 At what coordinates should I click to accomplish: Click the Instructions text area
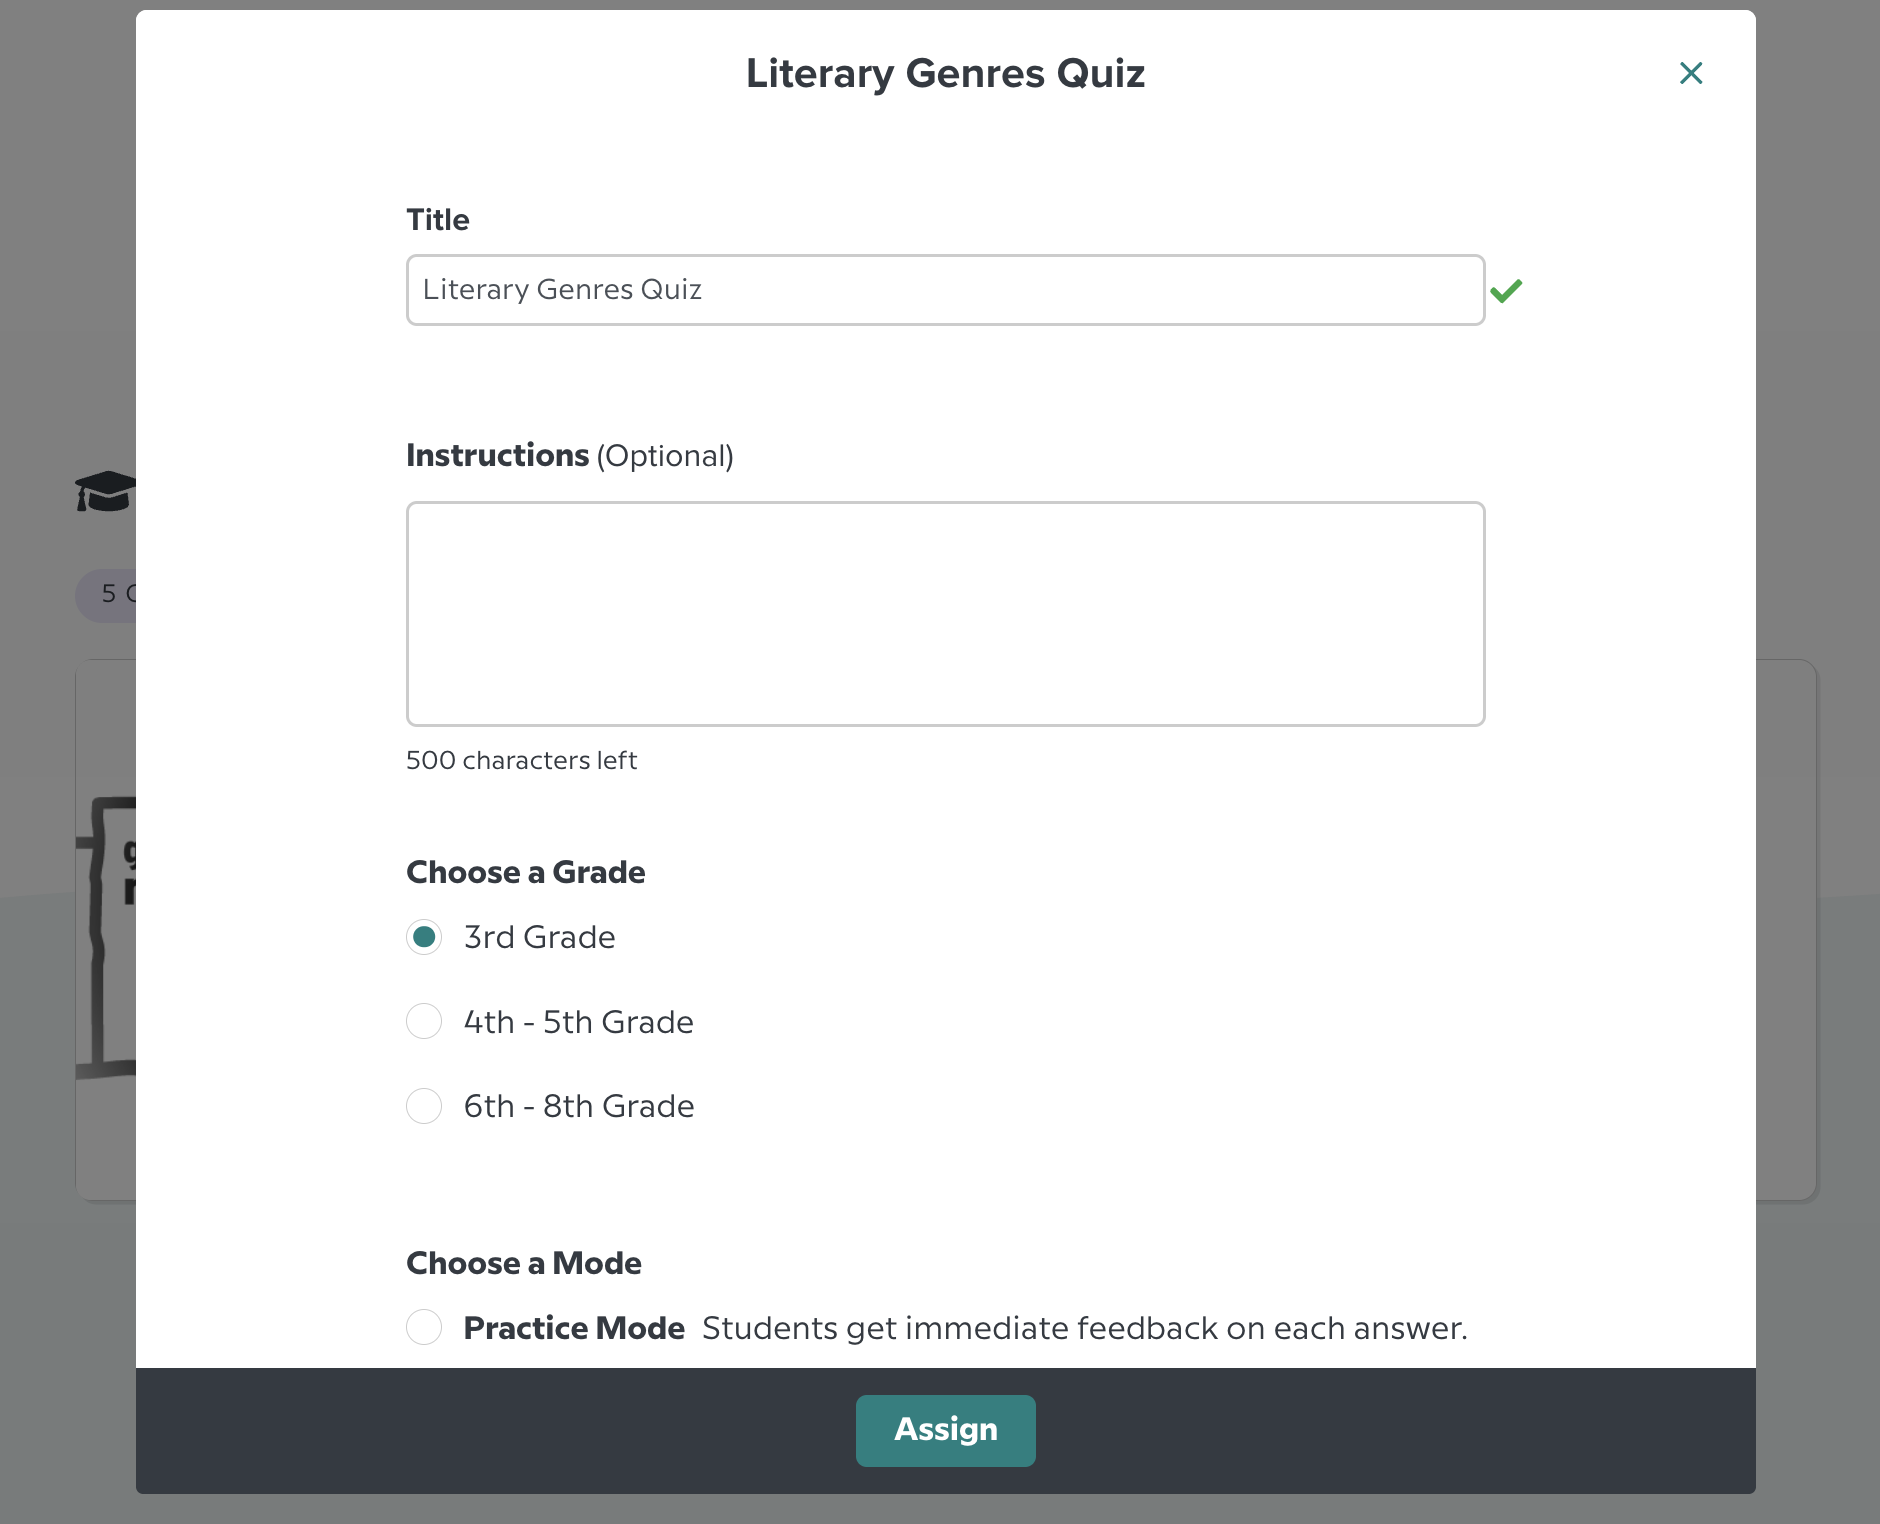point(944,613)
